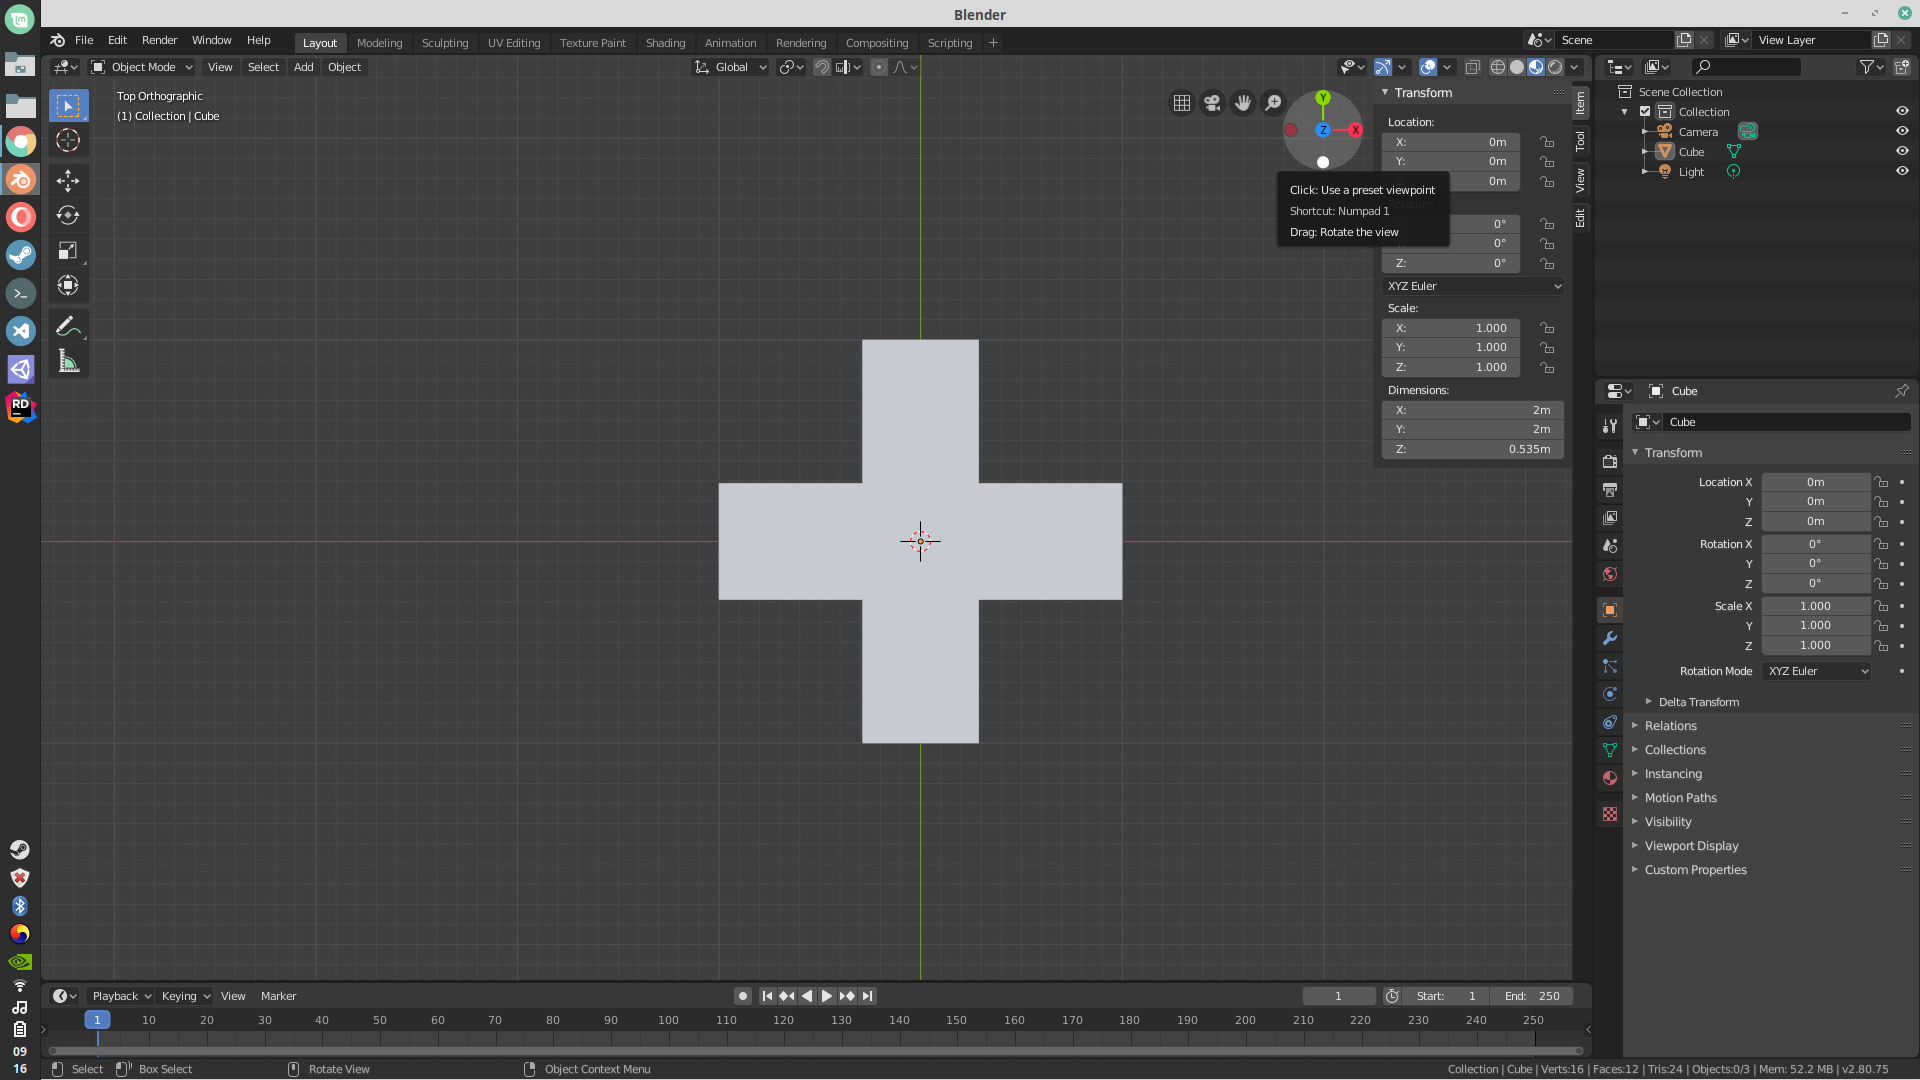This screenshot has height=1080, width=1920.
Task: Open the Scene properties tab
Action: (x=1609, y=546)
